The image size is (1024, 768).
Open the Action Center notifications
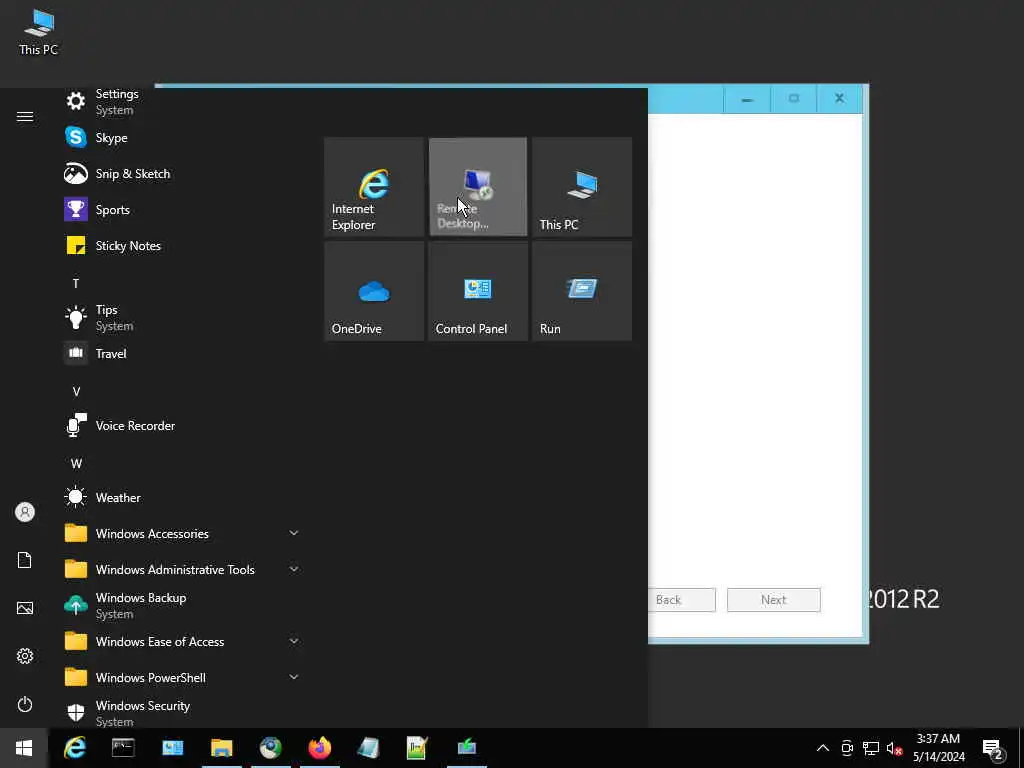coord(993,748)
